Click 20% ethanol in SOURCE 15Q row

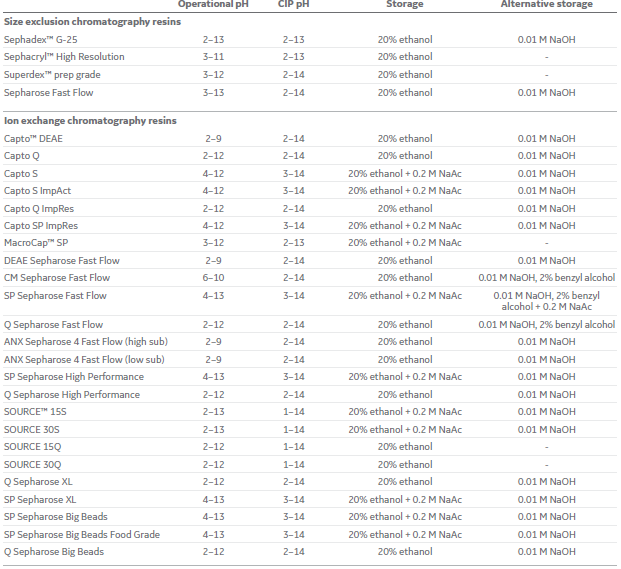[405, 447]
